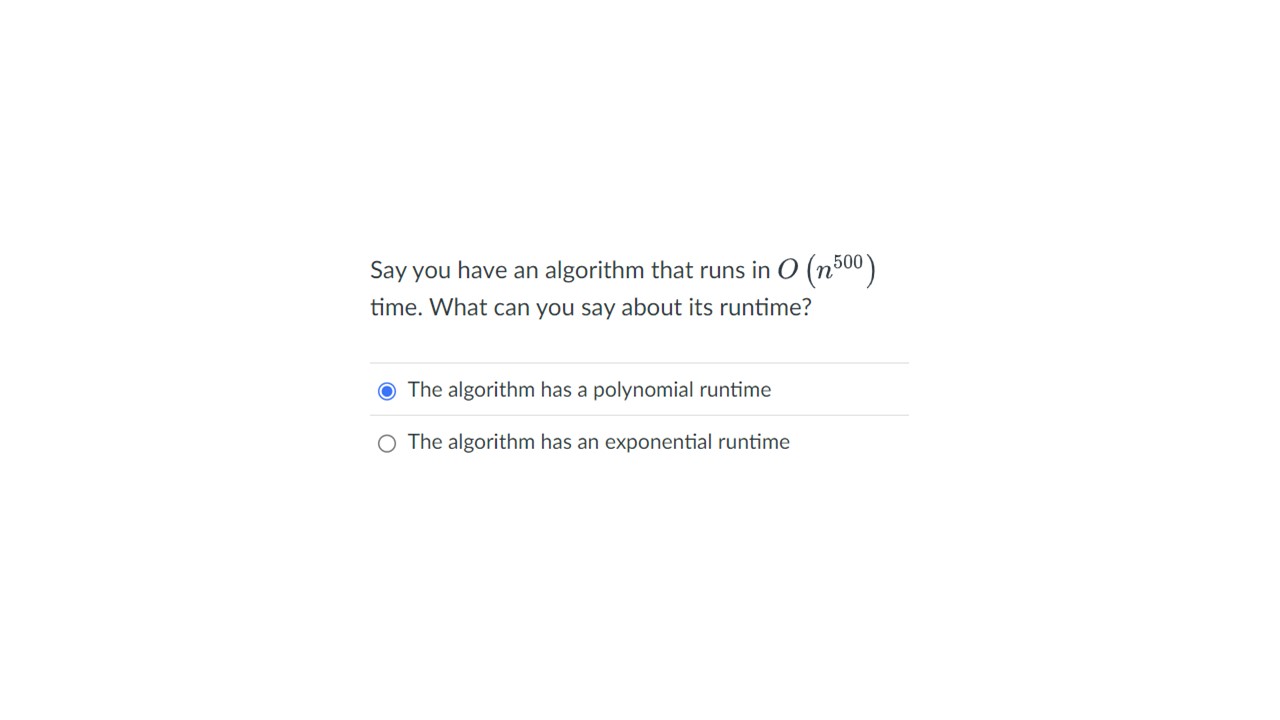Click the second line of the question text
Image resolution: width=1280 pixels, height=720 pixels.
point(591,307)
